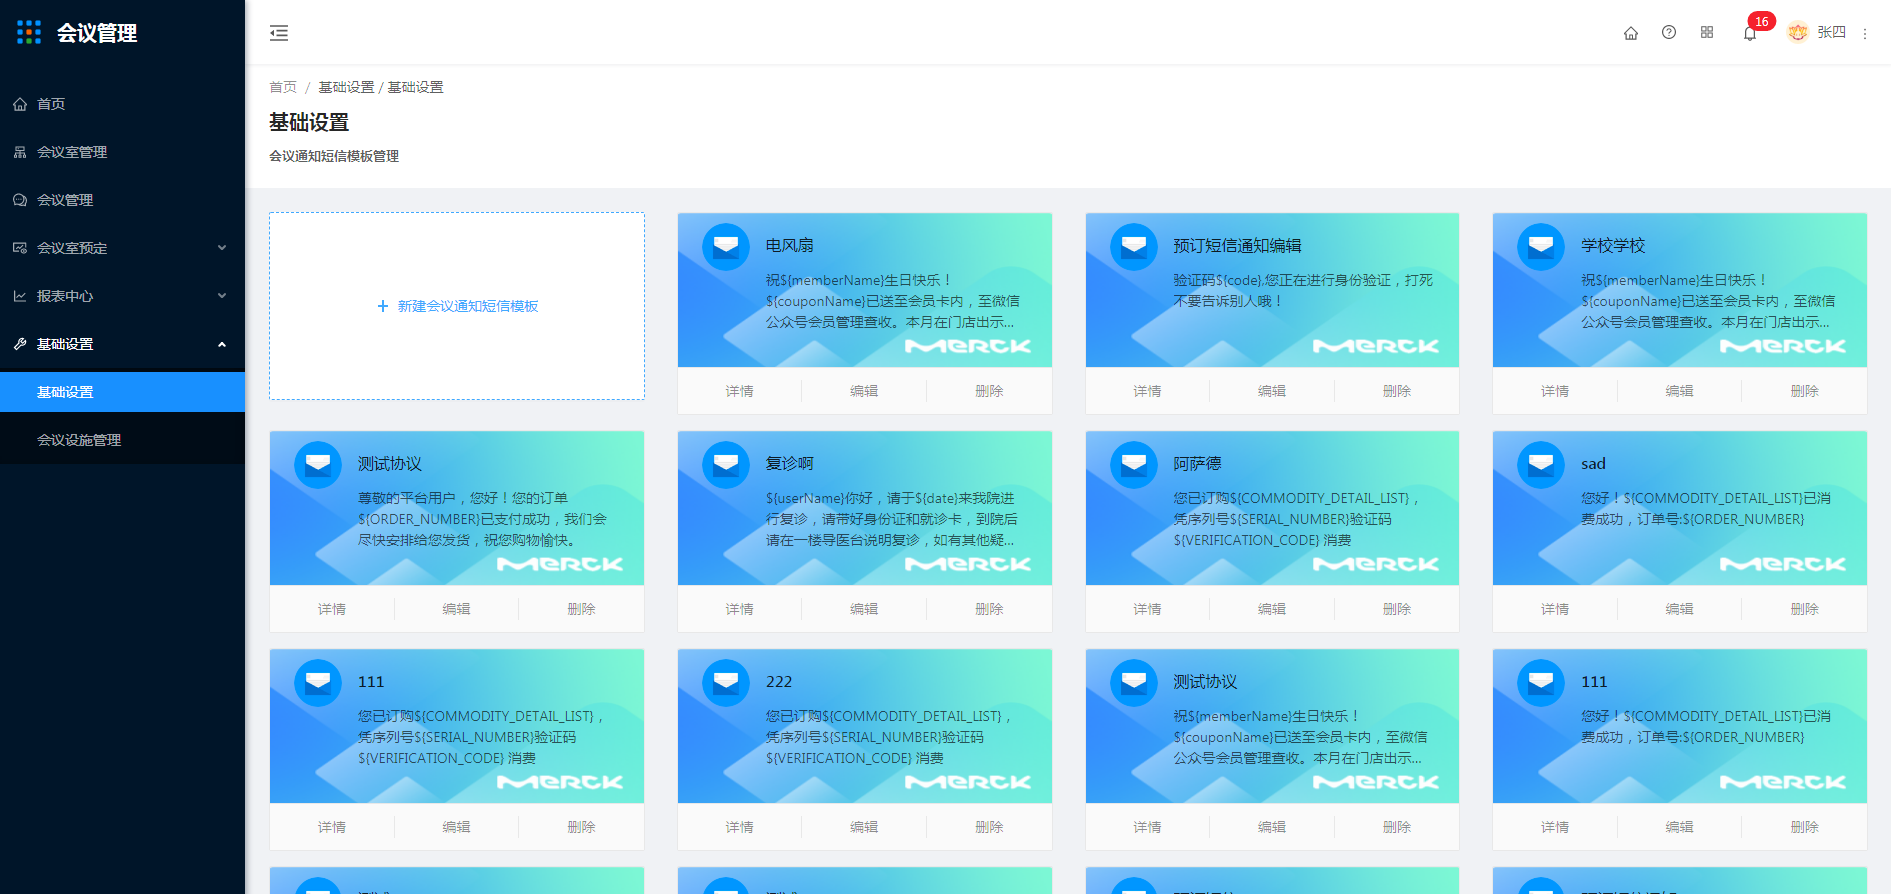The width and height of the screenshot is (1891, 894).
Task: Click the 电风扇 template title
Action: click(x=790, y=246)
